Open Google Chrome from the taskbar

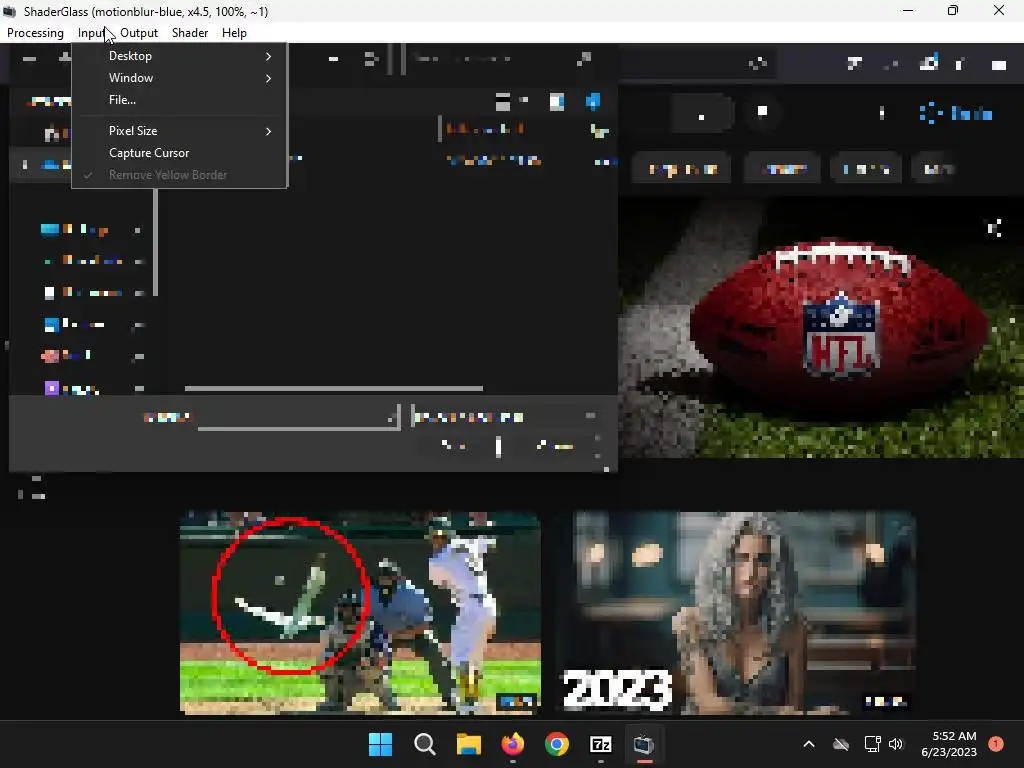click(556, 744)
